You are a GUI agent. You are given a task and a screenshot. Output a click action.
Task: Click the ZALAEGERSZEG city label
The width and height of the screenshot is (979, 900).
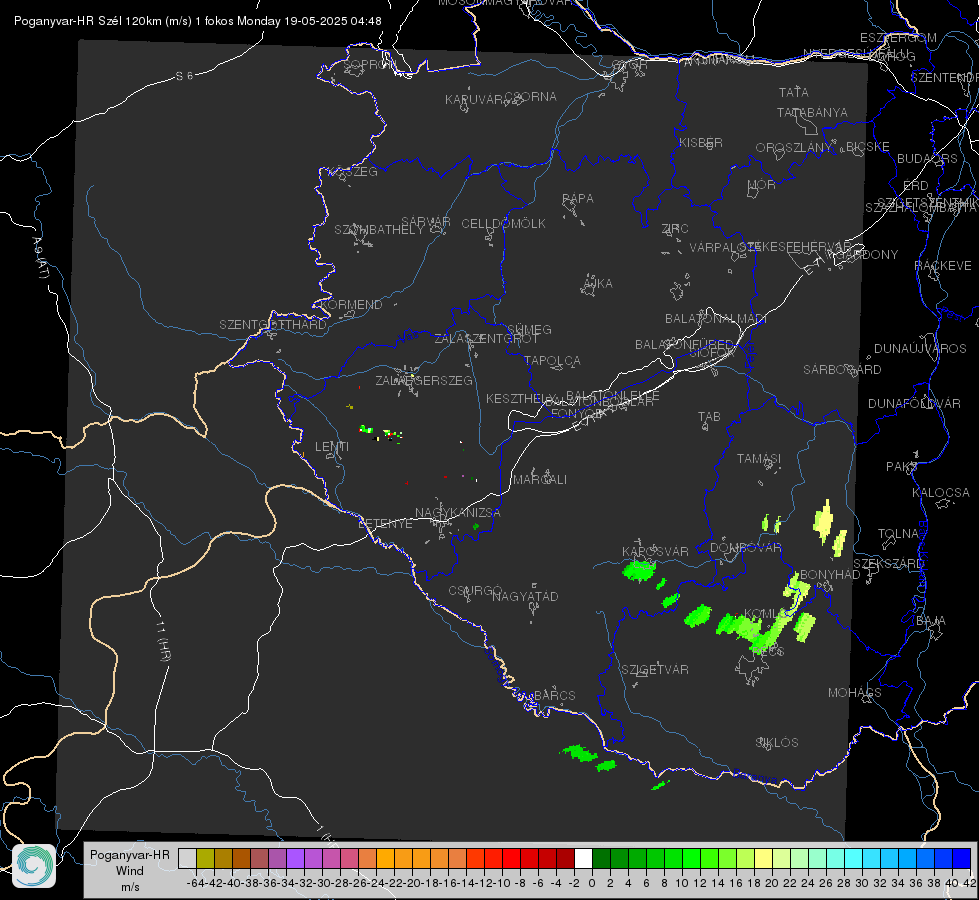point(423,380)
